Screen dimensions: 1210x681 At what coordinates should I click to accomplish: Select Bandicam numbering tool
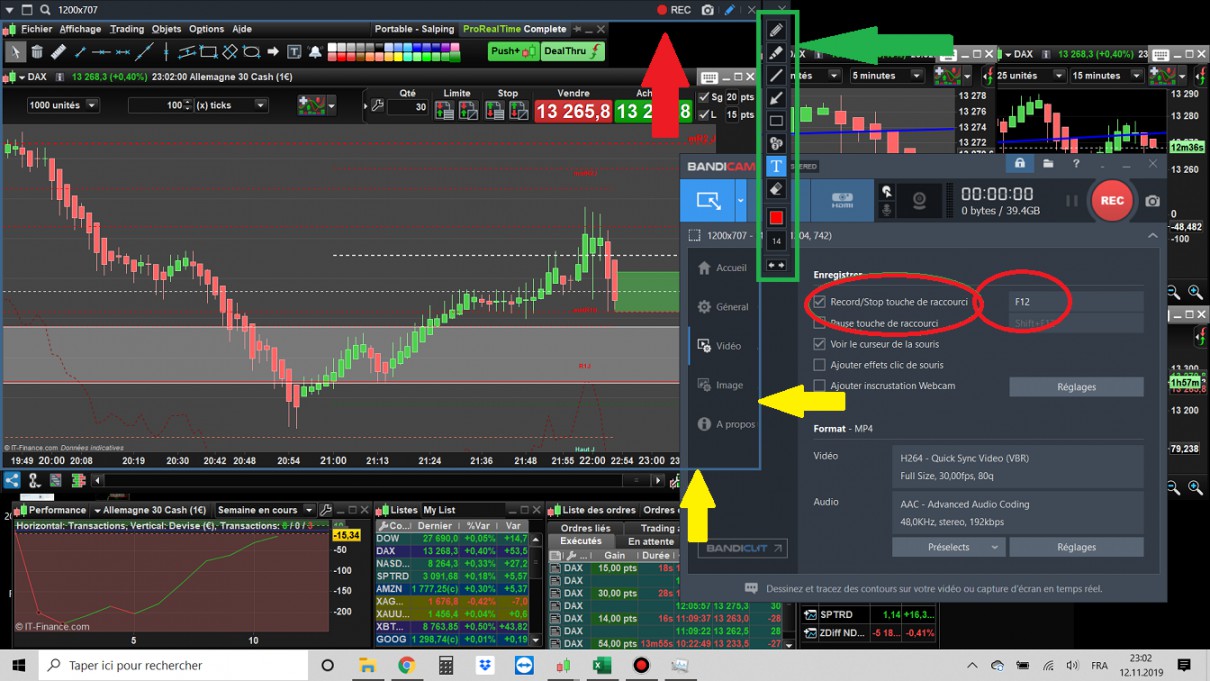(776, 144)
